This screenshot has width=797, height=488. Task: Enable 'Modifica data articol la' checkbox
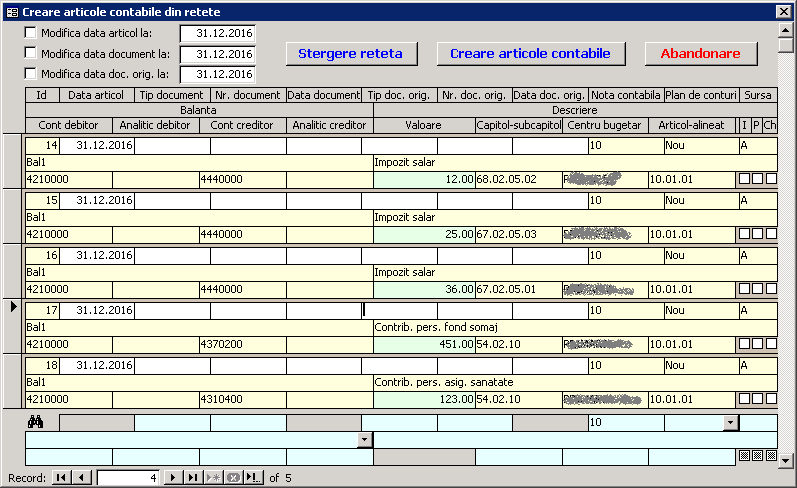tap(31, 33)
